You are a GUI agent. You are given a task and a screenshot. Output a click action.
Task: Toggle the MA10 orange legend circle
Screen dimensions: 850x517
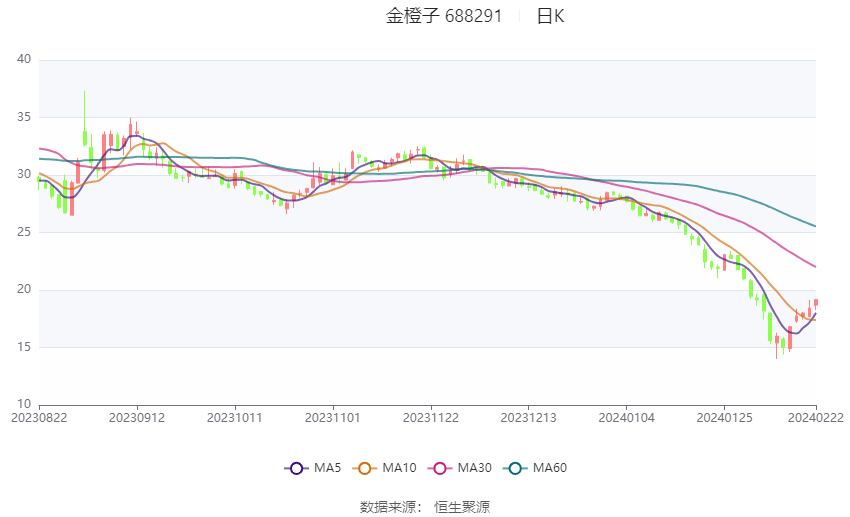(x=365, y=468)
